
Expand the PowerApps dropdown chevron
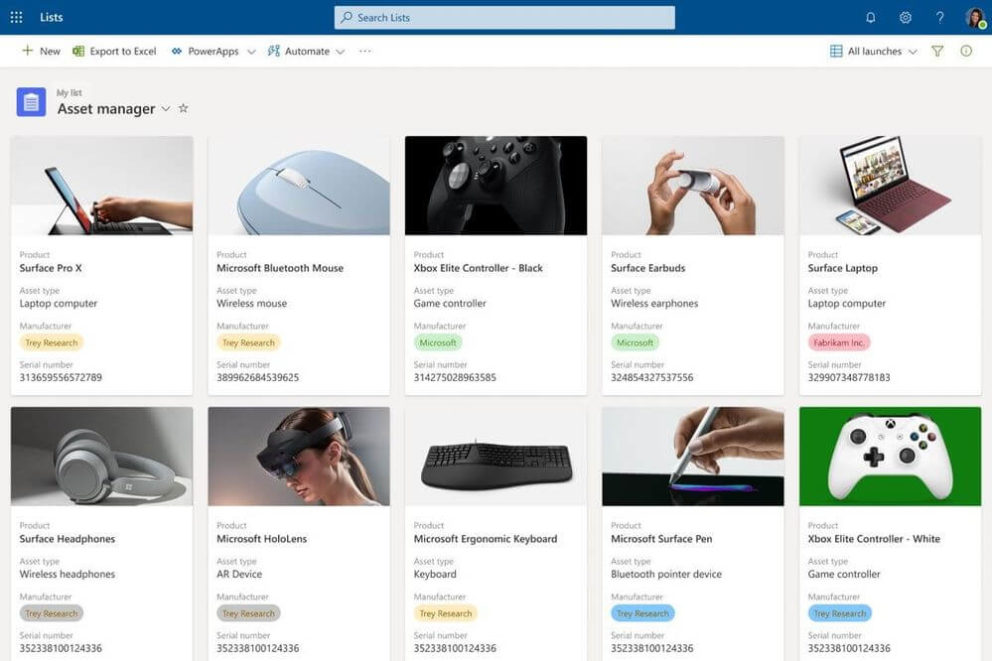(x=253, y=51)
